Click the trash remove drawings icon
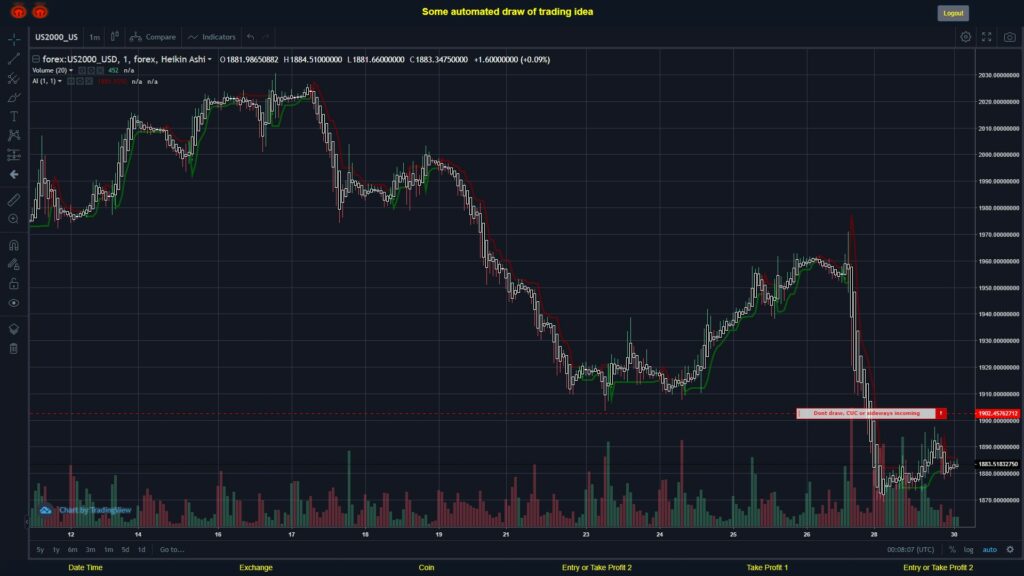Screen dimensions: 1024x576 (14, 349)
